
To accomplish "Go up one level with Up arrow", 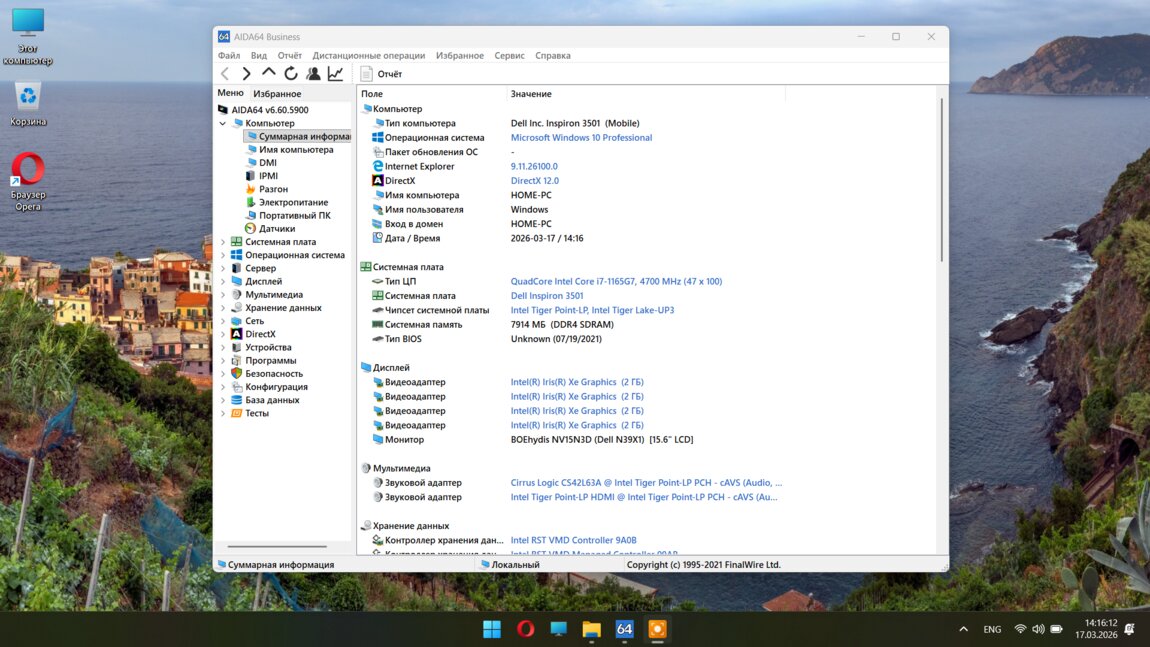I will pos(268,73).
